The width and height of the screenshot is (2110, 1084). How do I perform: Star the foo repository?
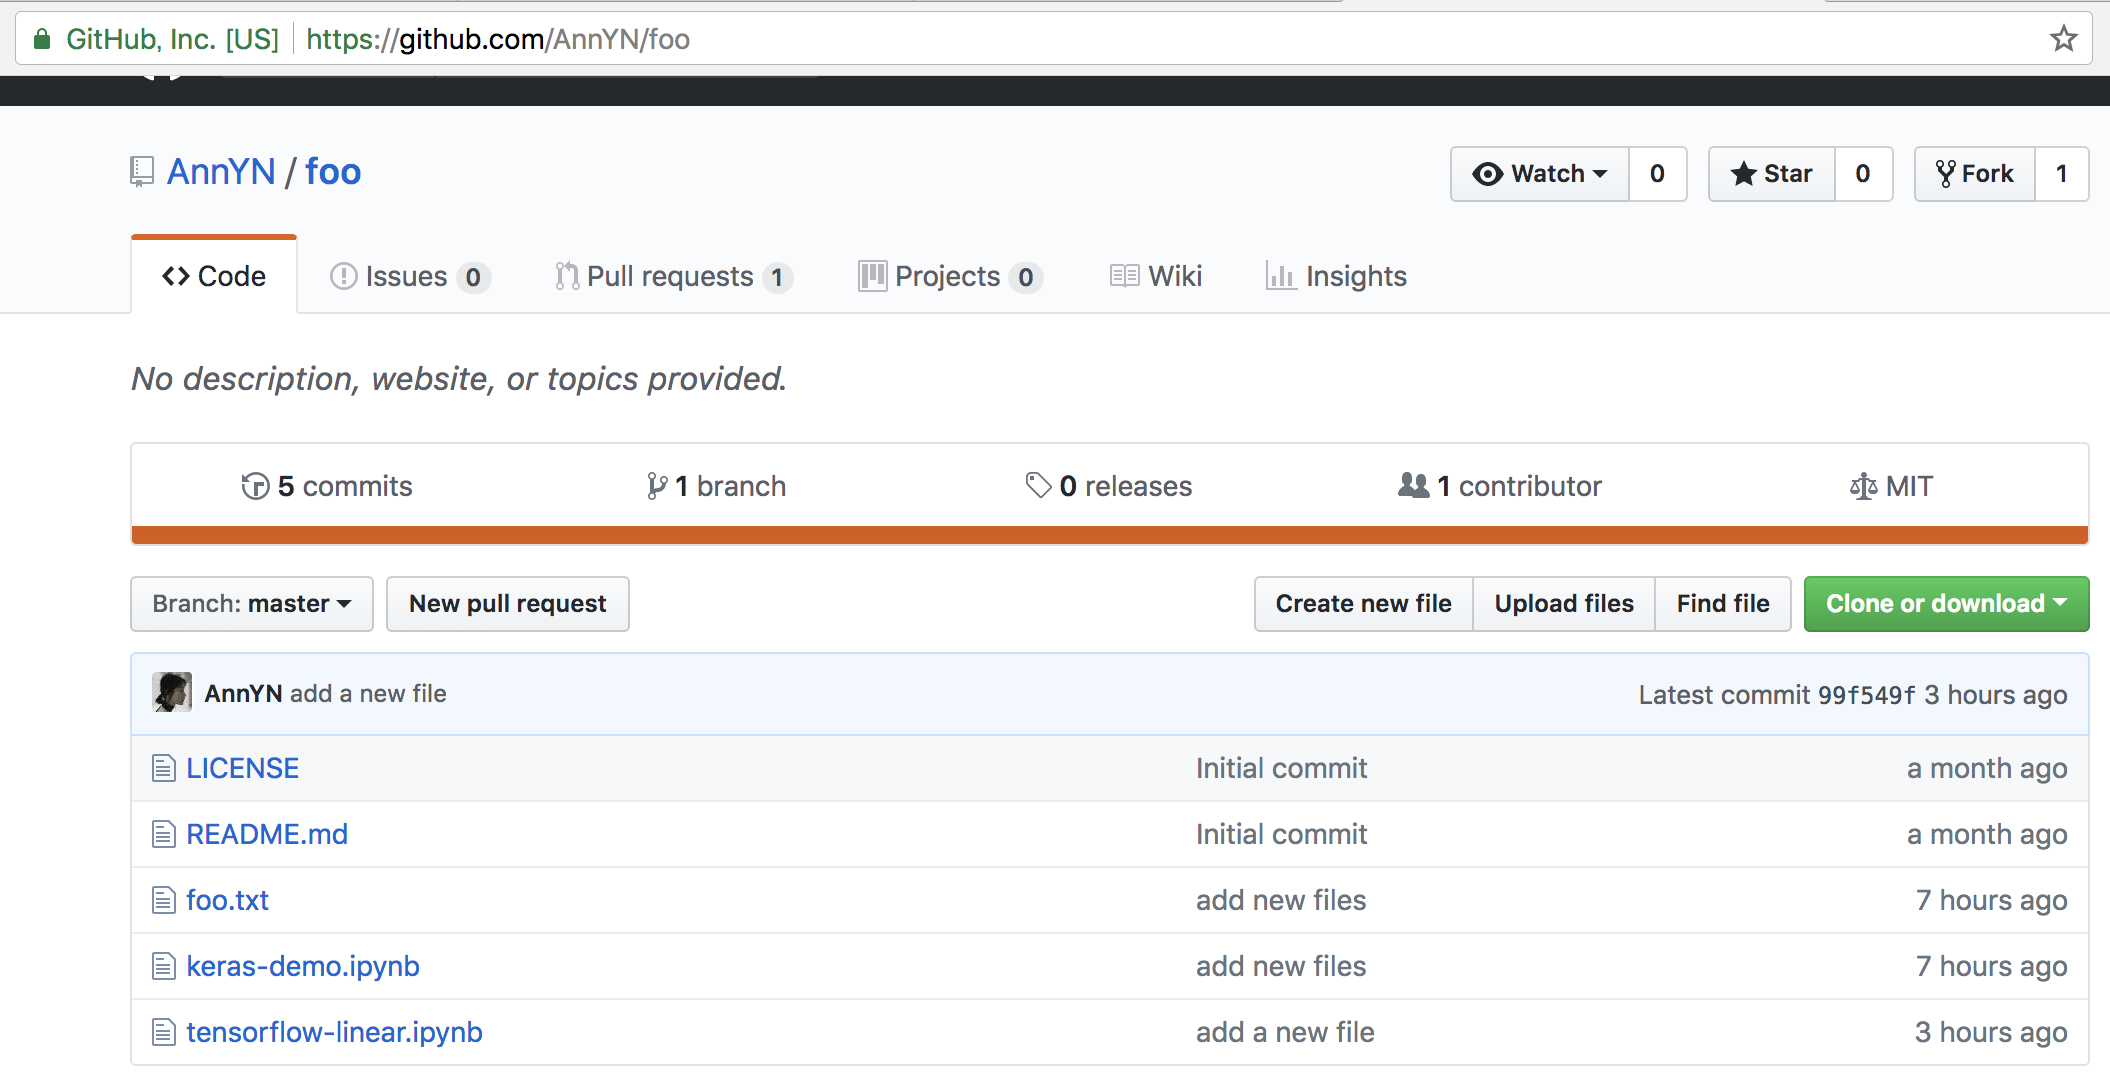point(1772,174)
